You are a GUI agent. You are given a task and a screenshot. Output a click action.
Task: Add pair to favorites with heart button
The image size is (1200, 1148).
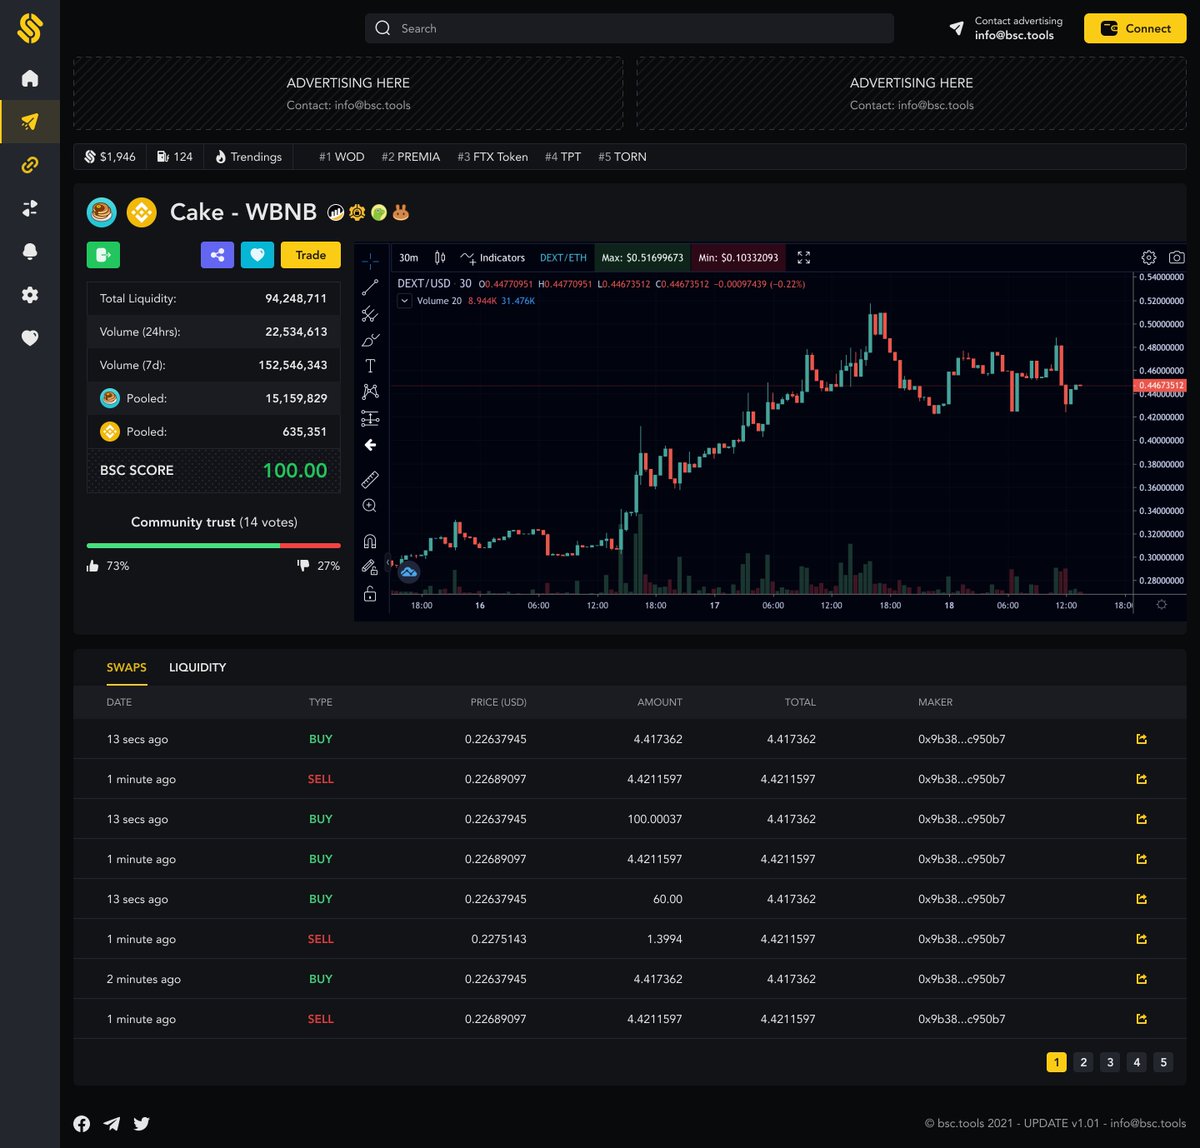[257, 255]
